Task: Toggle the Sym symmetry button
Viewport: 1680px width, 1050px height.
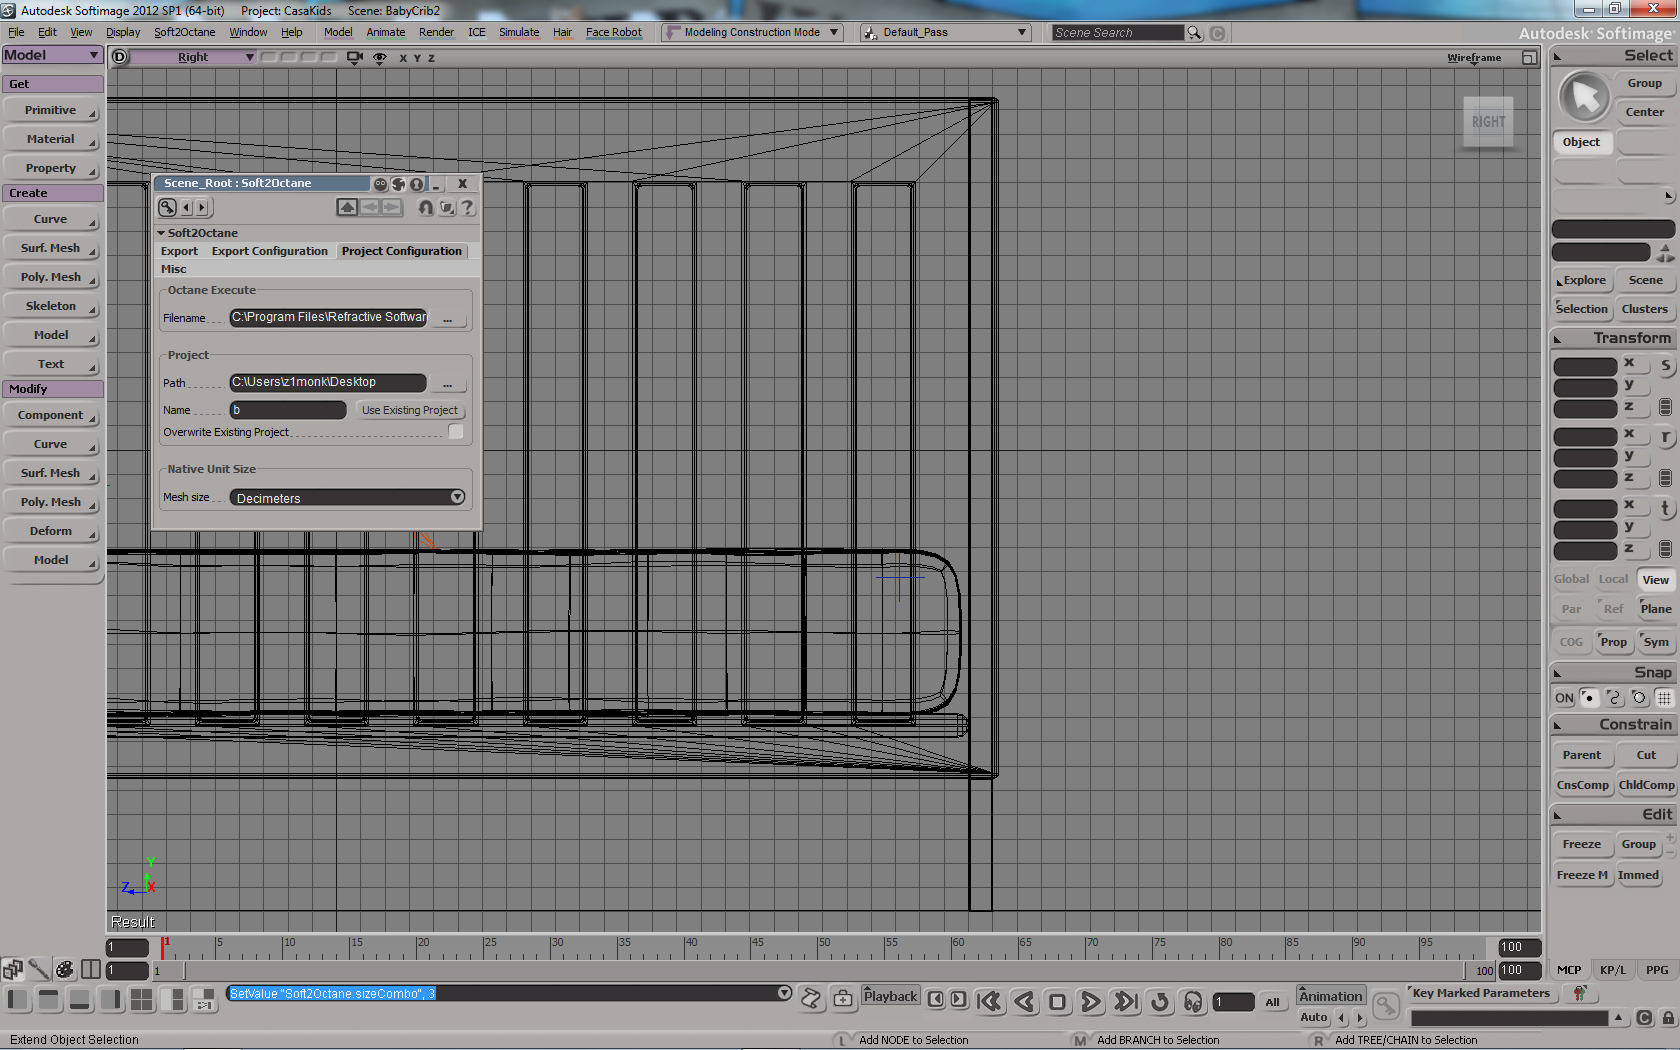Action: tap(1656, 642)
